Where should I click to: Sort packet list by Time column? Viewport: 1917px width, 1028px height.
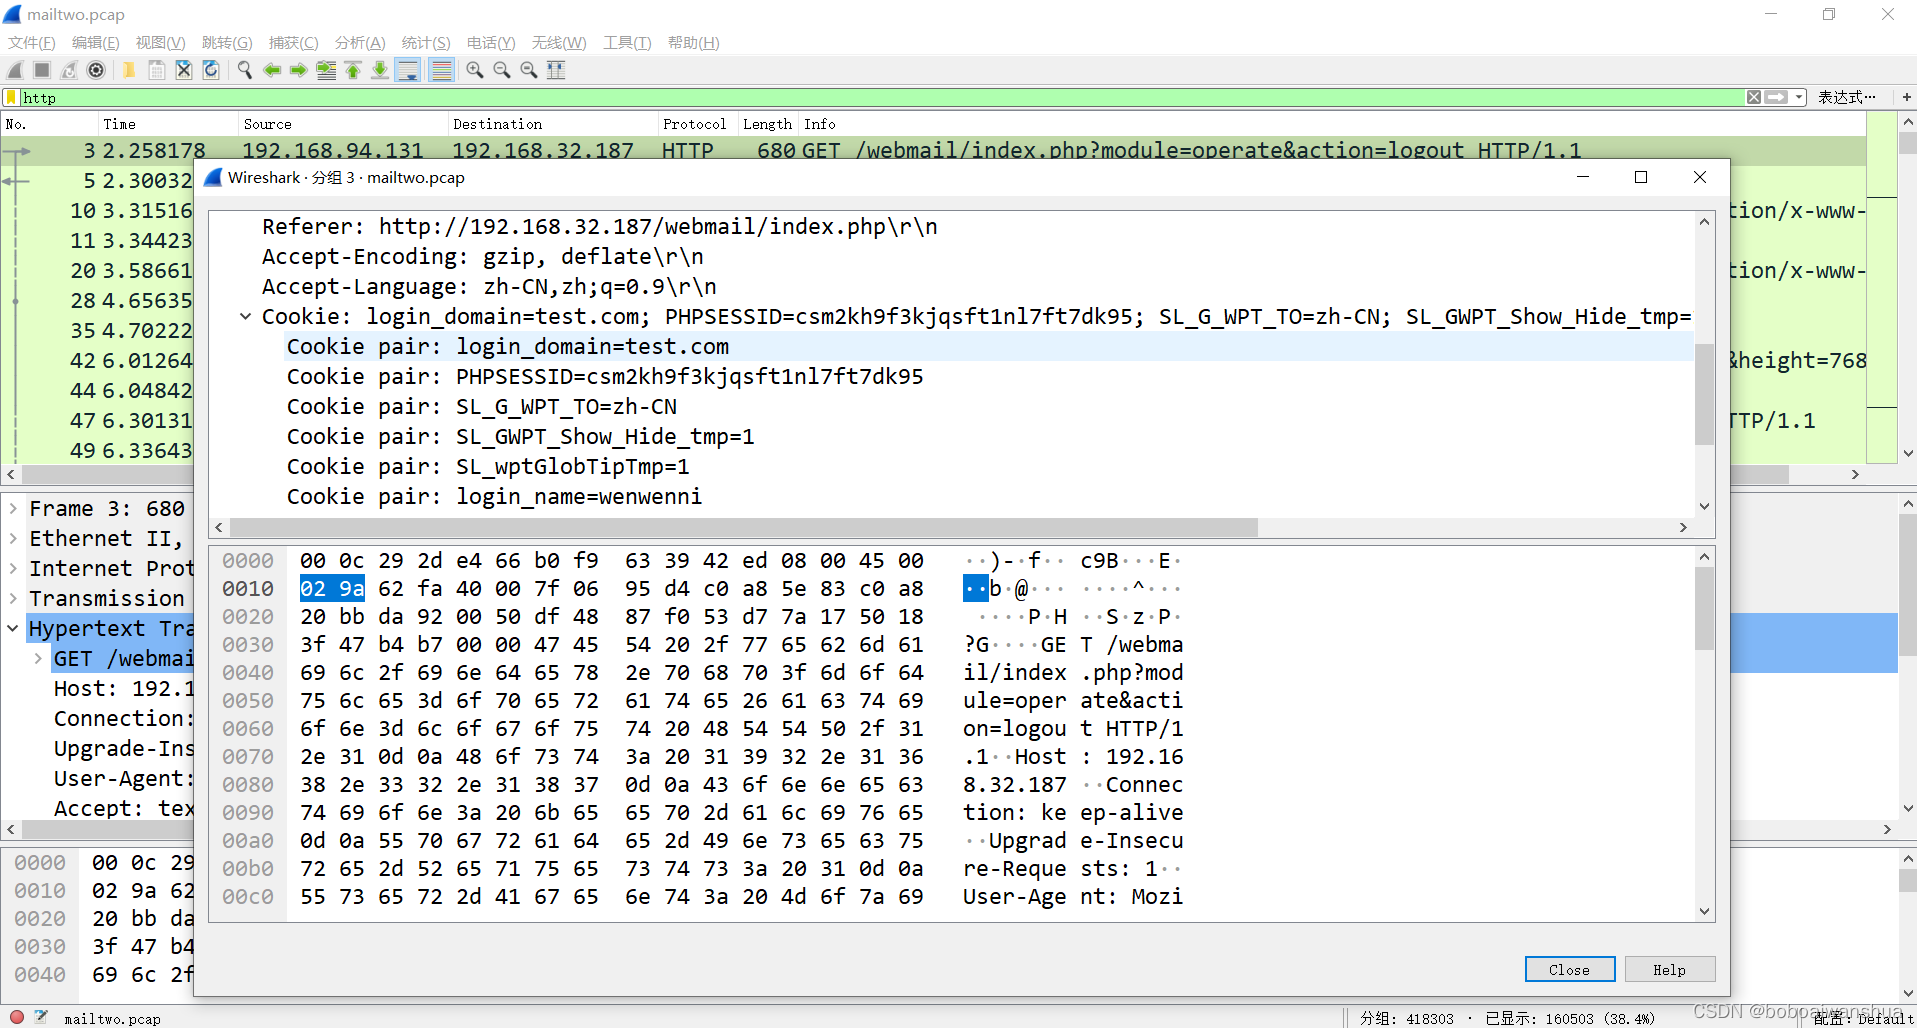[x=168, y=124]
